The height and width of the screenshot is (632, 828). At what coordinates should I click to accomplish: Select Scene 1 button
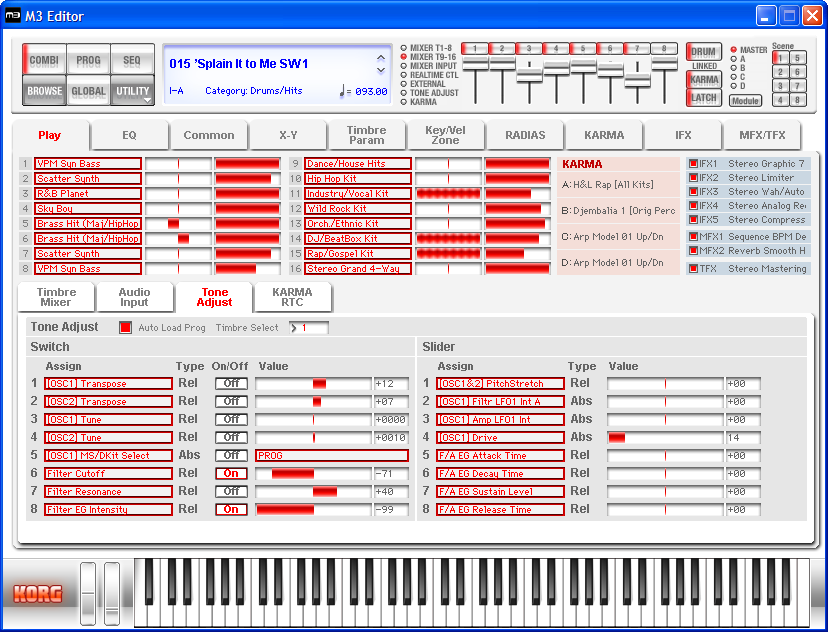[x=780, y=58]
